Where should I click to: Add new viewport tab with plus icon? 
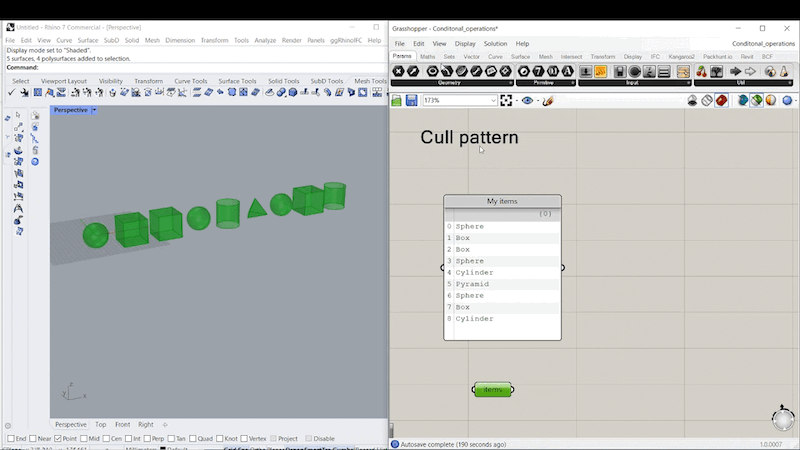[x=165, y=424]
